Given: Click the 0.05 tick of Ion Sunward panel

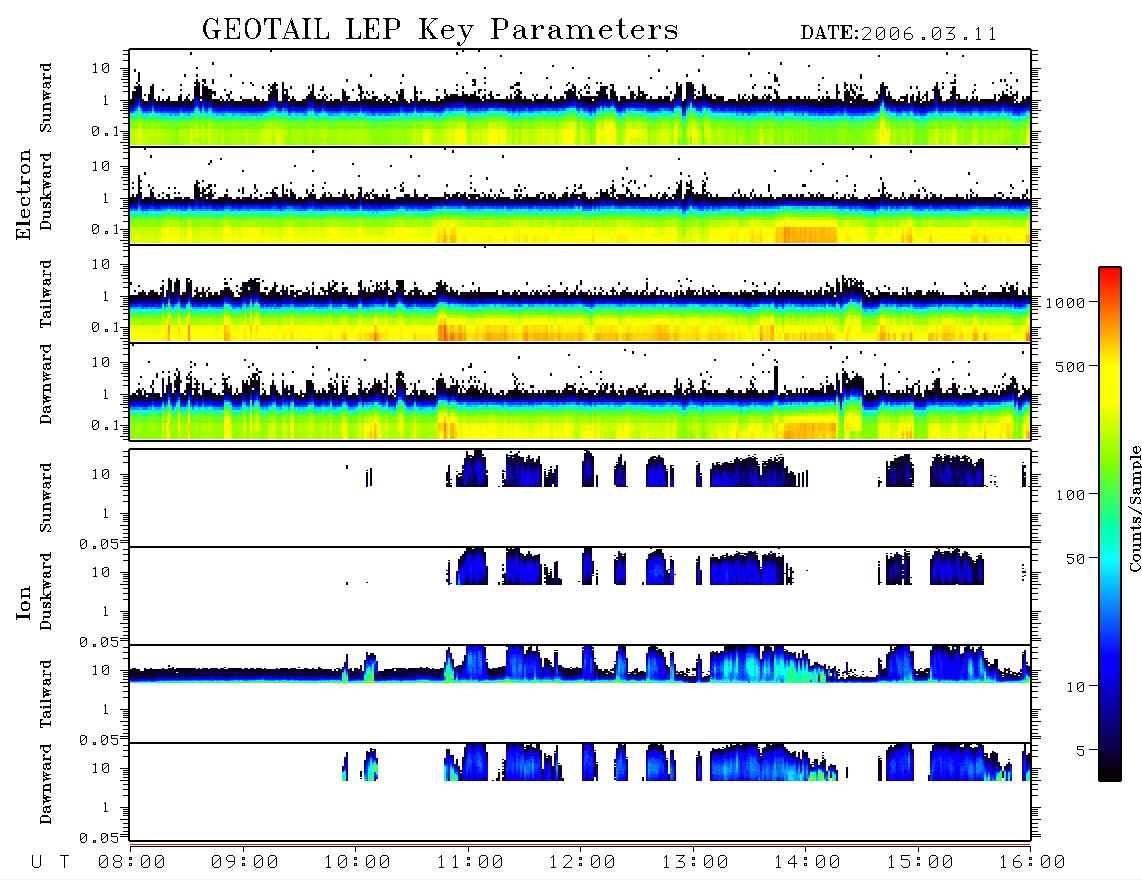Looking at the screenshot, I should [x=99, y=544].
